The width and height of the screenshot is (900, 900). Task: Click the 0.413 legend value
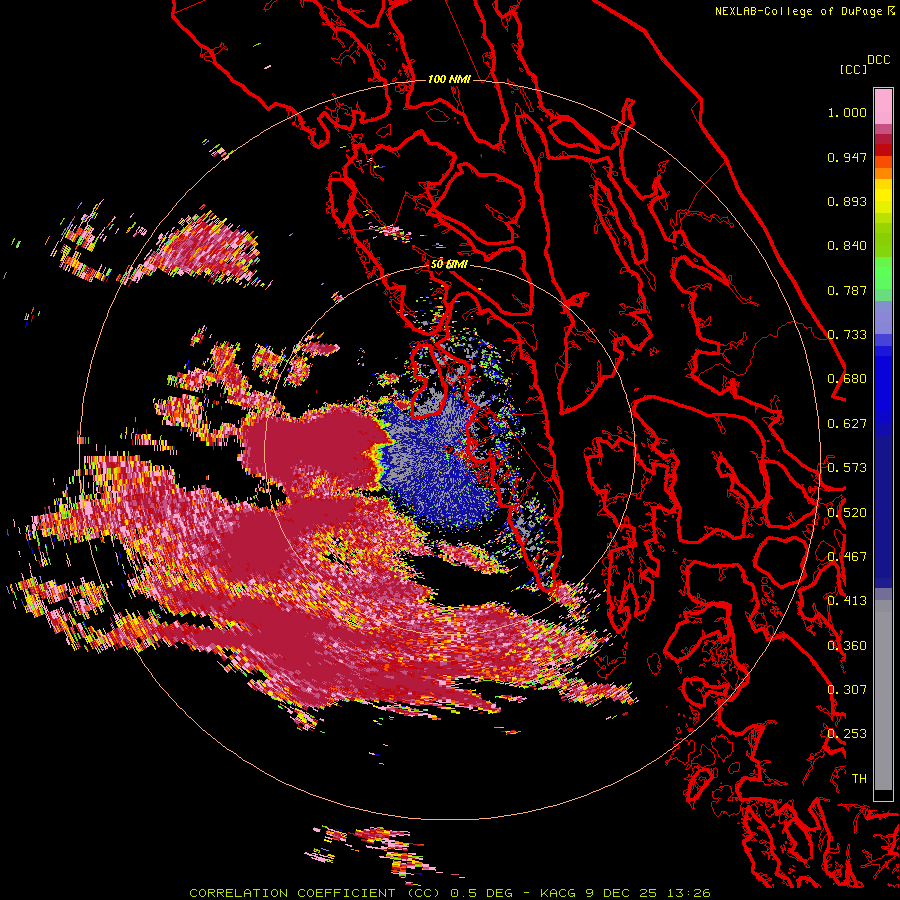coord(847,601)
